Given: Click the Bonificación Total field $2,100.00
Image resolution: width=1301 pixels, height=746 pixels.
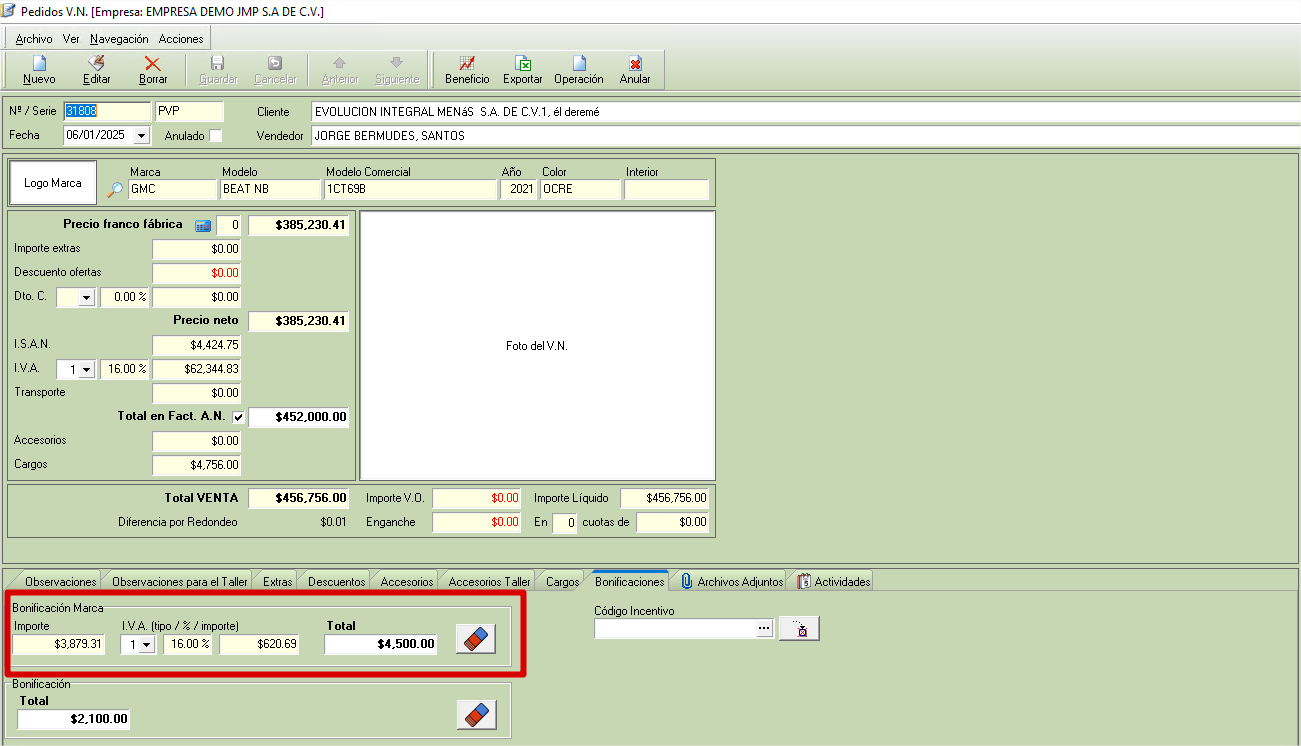Looking at the screenshot, I should (74, 719).
